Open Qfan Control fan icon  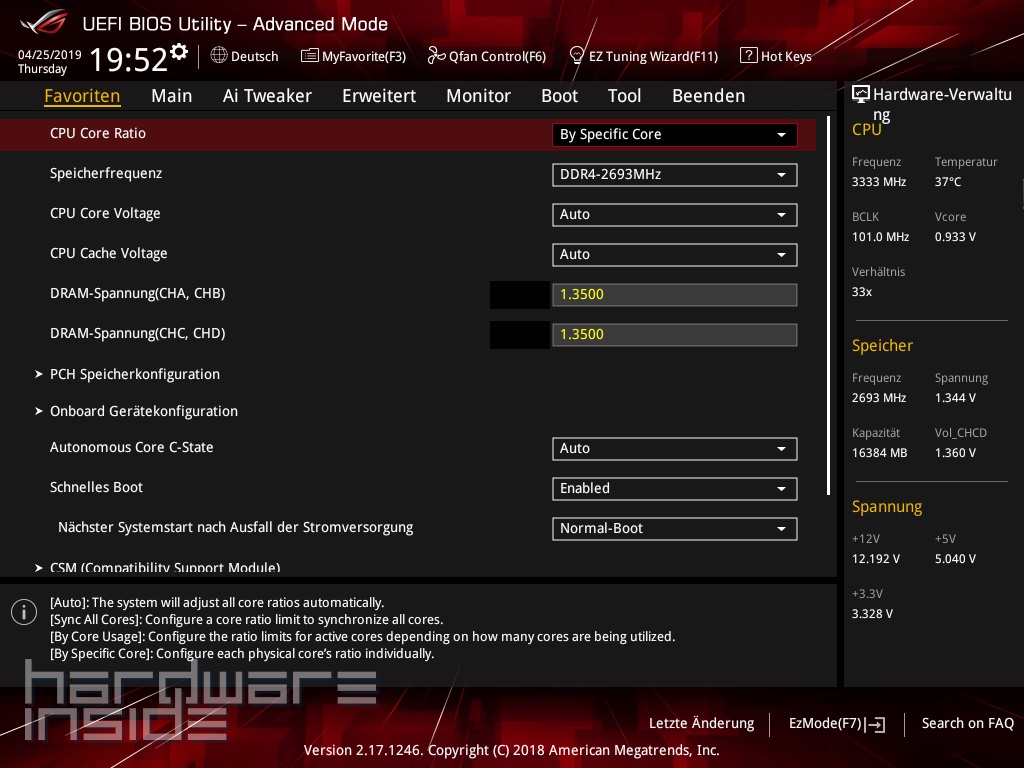(x=436, y=56)
